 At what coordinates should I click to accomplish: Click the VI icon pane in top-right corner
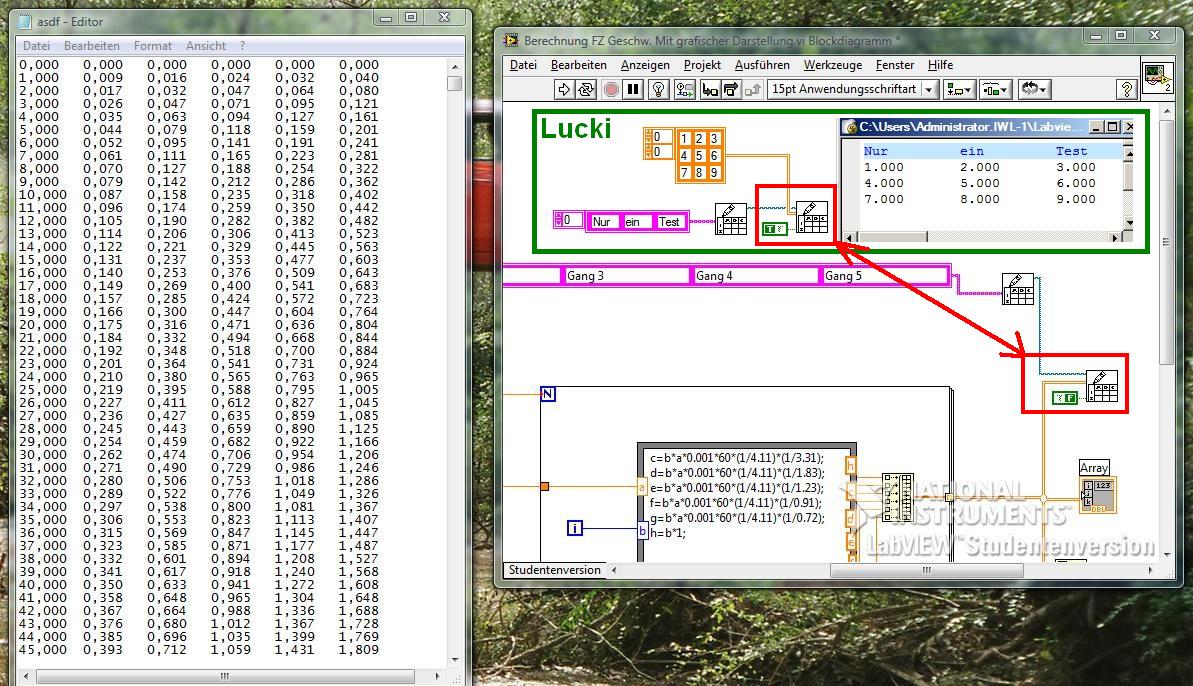1158,78
